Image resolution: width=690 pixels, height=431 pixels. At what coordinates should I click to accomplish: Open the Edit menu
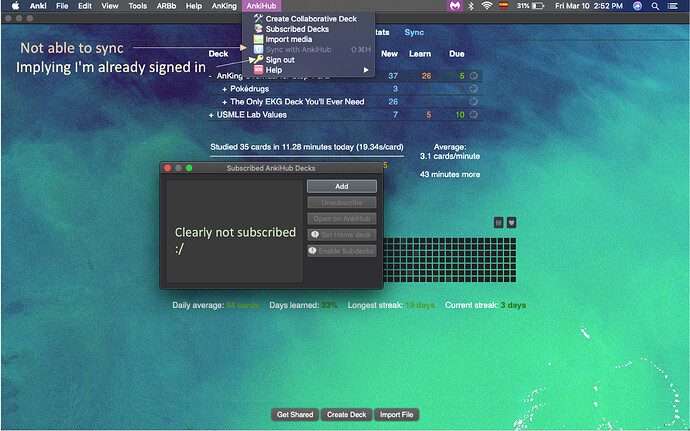pos(84,6)
